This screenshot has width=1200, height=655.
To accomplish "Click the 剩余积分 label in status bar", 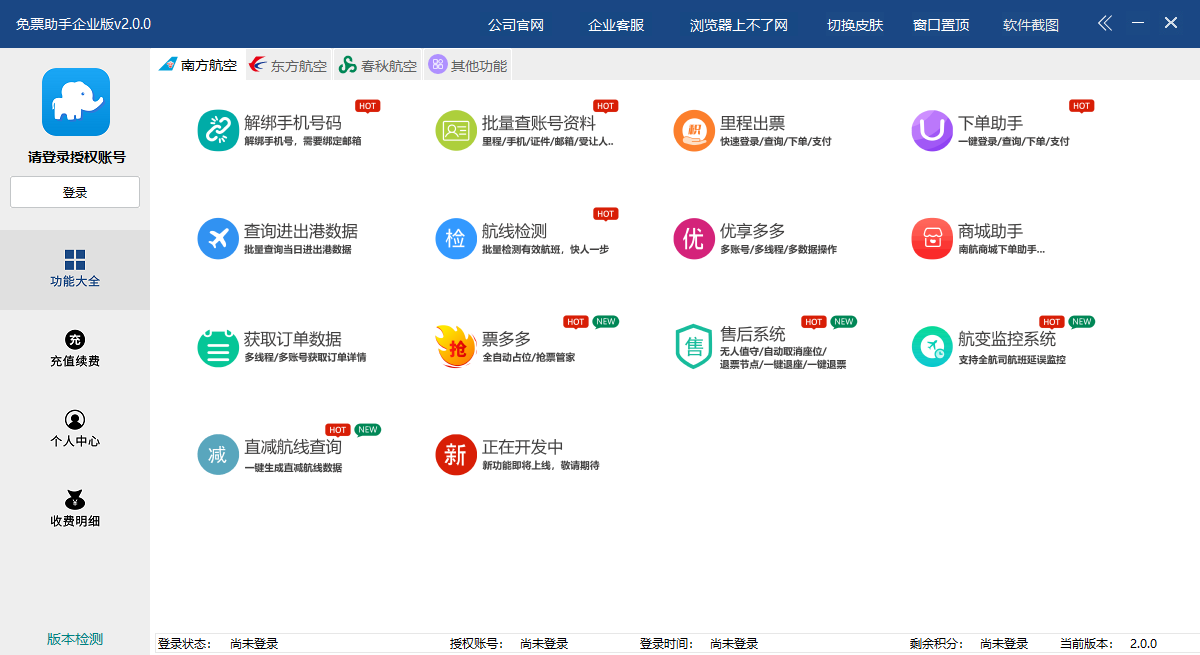I will tap(936, 644).
